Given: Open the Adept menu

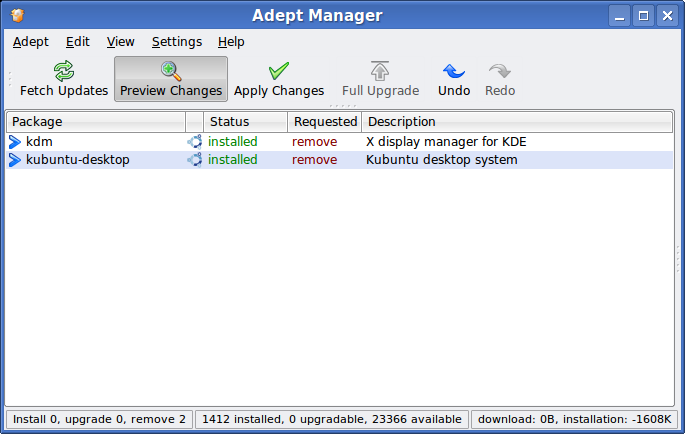Looking at the screenshot, I should pyautogui.click(x=31, y=42).
